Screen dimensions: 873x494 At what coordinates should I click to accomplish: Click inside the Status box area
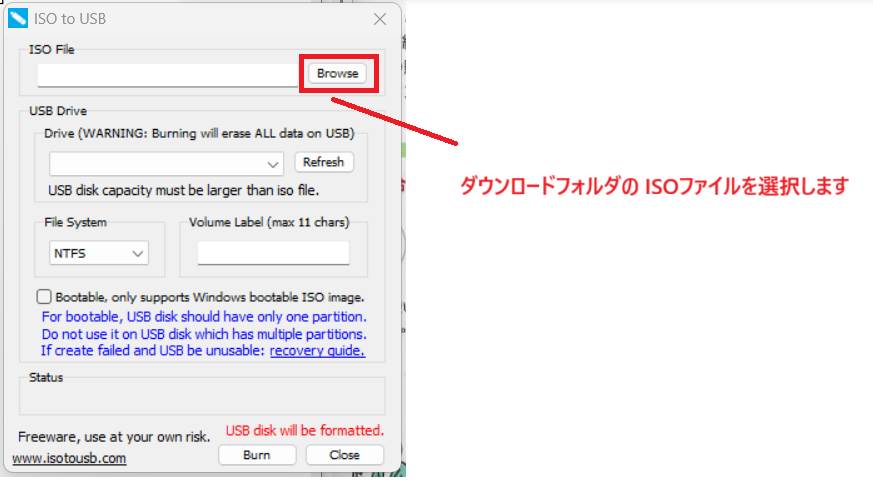(202, 395)
